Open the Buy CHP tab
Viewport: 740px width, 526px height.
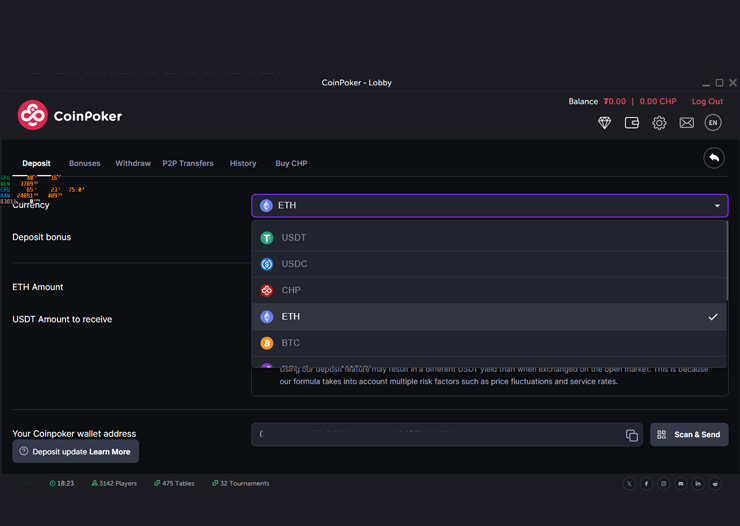(291, 163)
